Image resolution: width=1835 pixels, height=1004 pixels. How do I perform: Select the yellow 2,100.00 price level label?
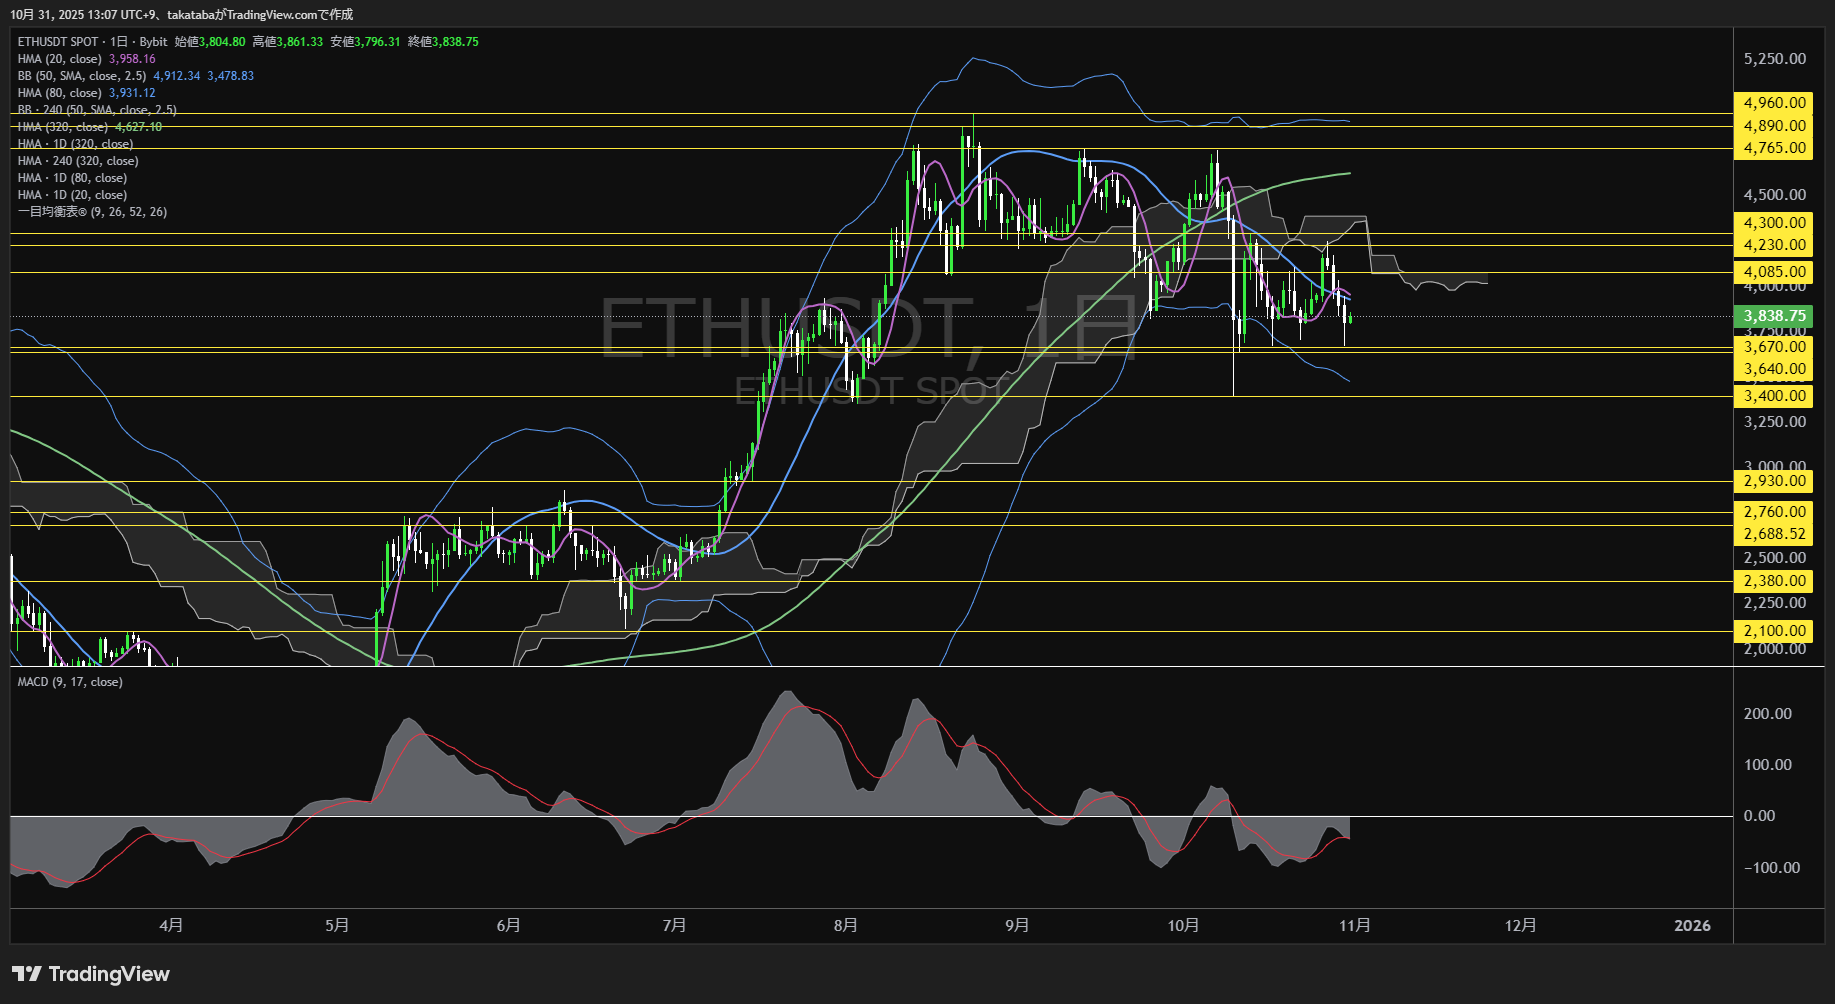tap(1774, 631)
